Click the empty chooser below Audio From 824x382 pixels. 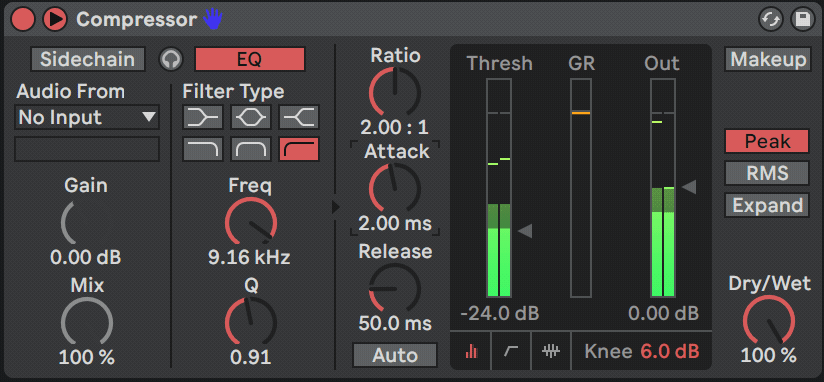point(87,149)
